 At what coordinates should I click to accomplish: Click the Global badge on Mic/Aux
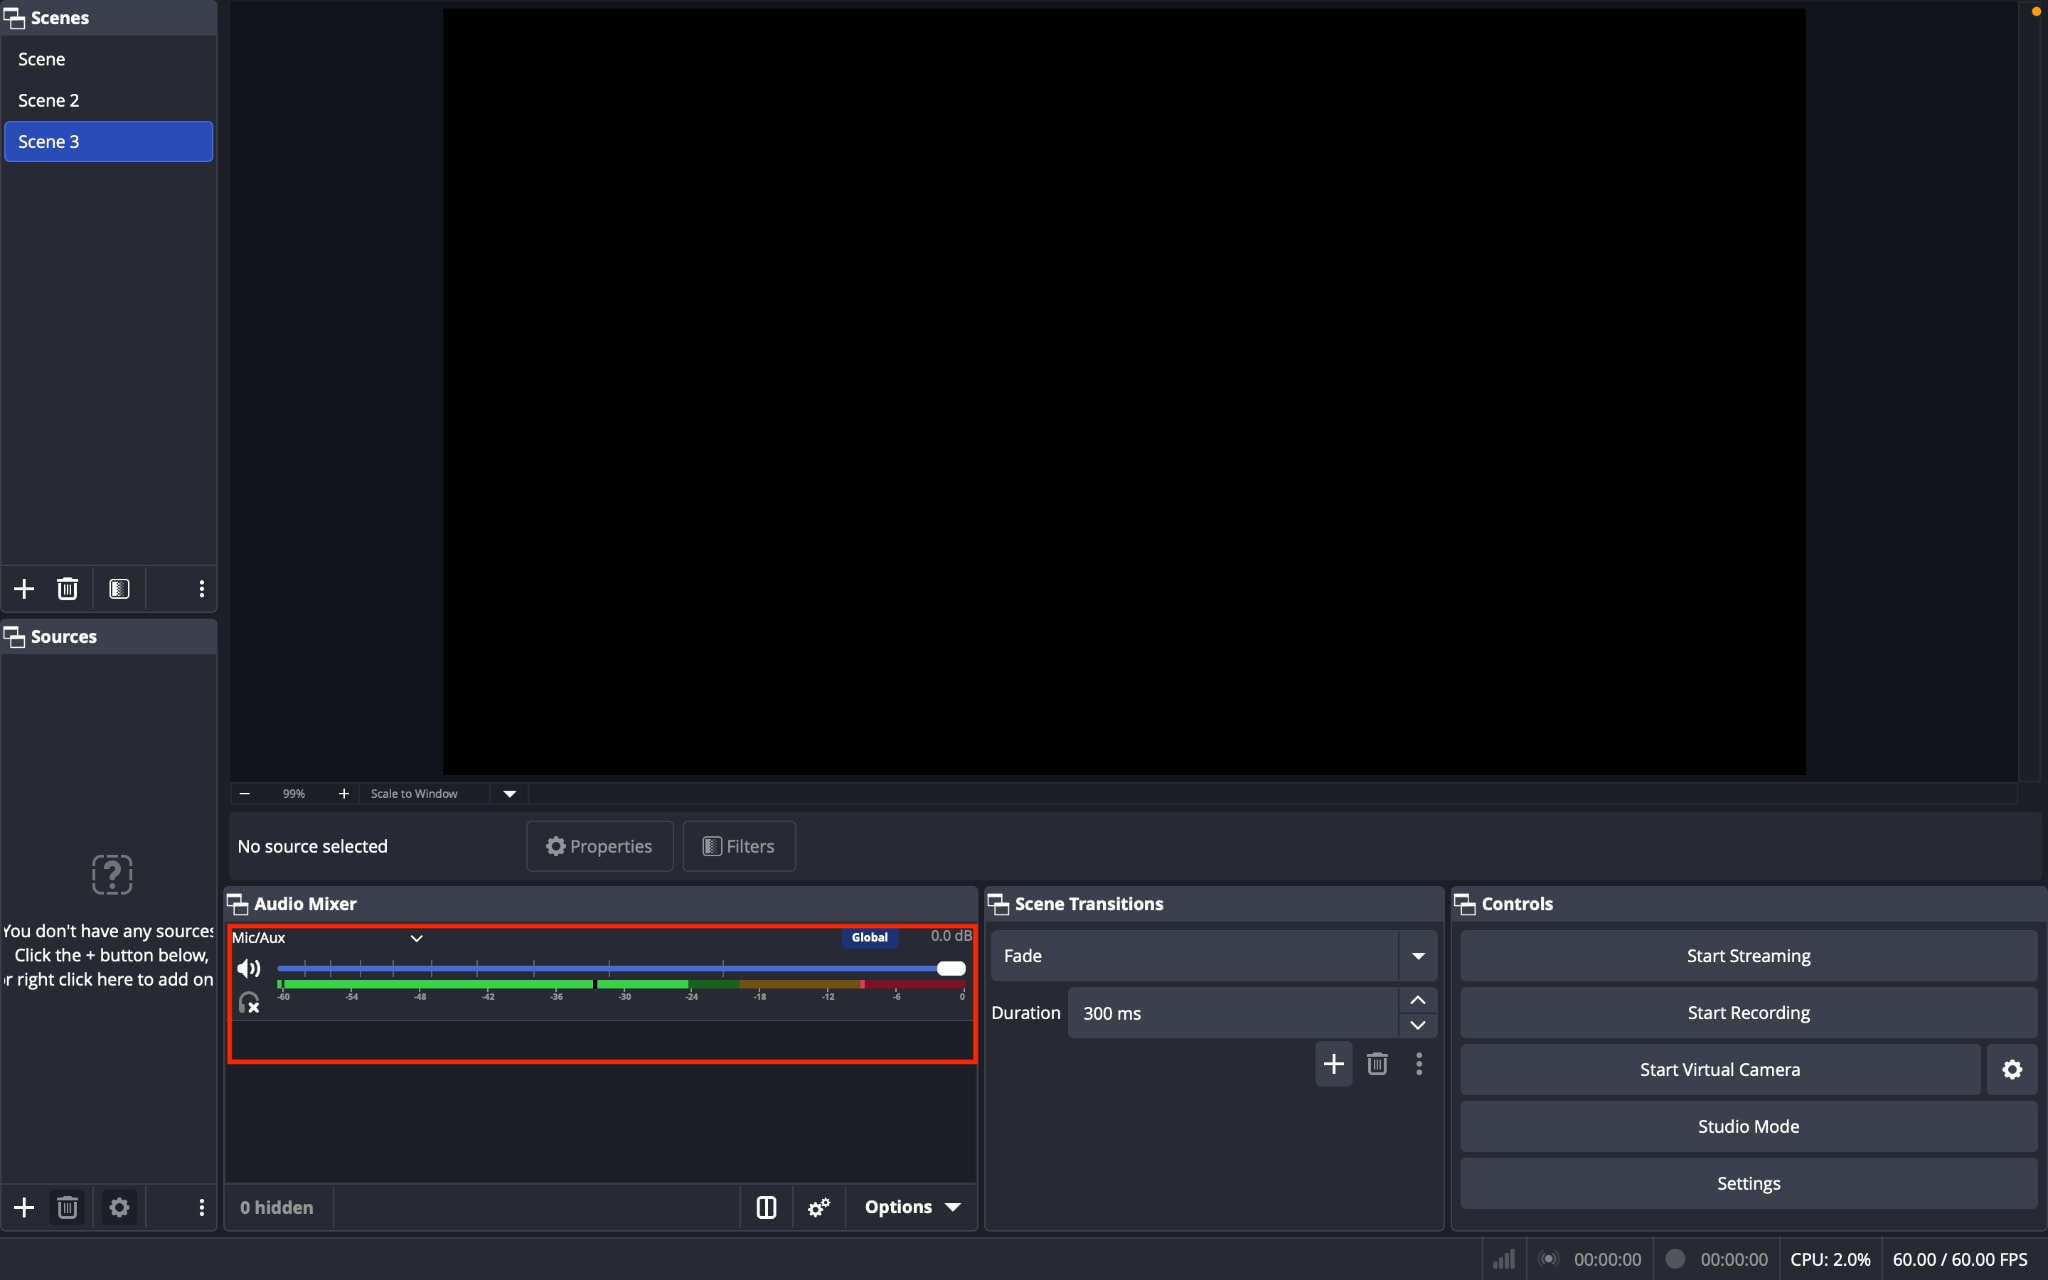[869, 937]
